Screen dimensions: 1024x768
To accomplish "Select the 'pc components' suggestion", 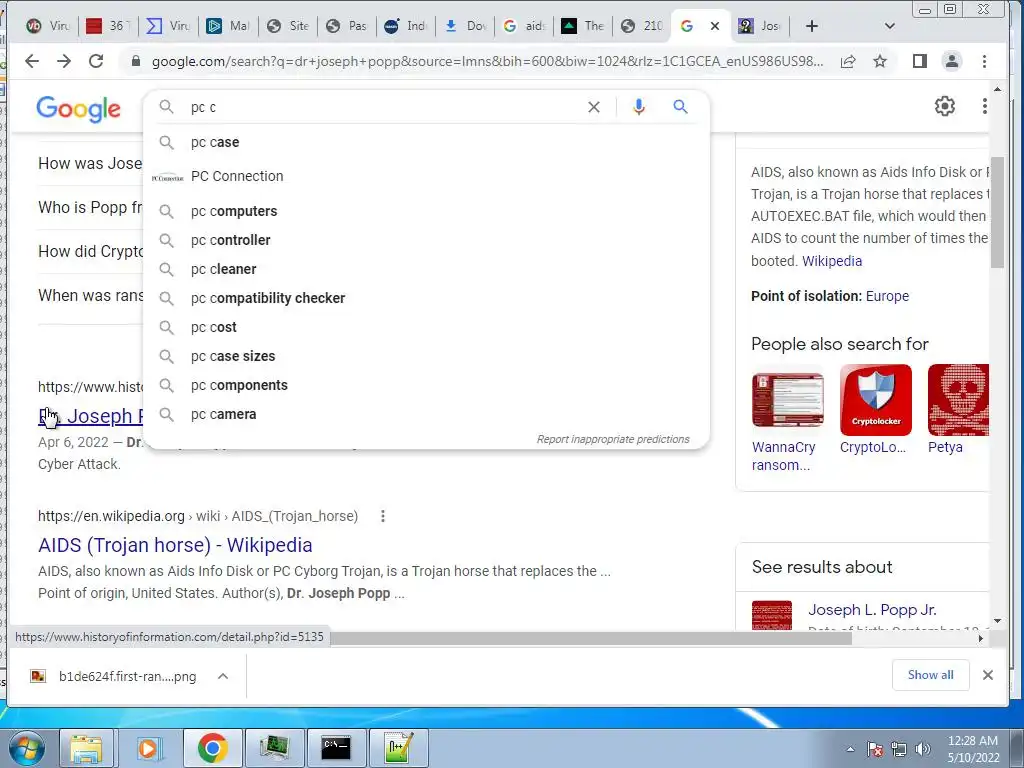I will pyautogui.click(x=426, y=385).
